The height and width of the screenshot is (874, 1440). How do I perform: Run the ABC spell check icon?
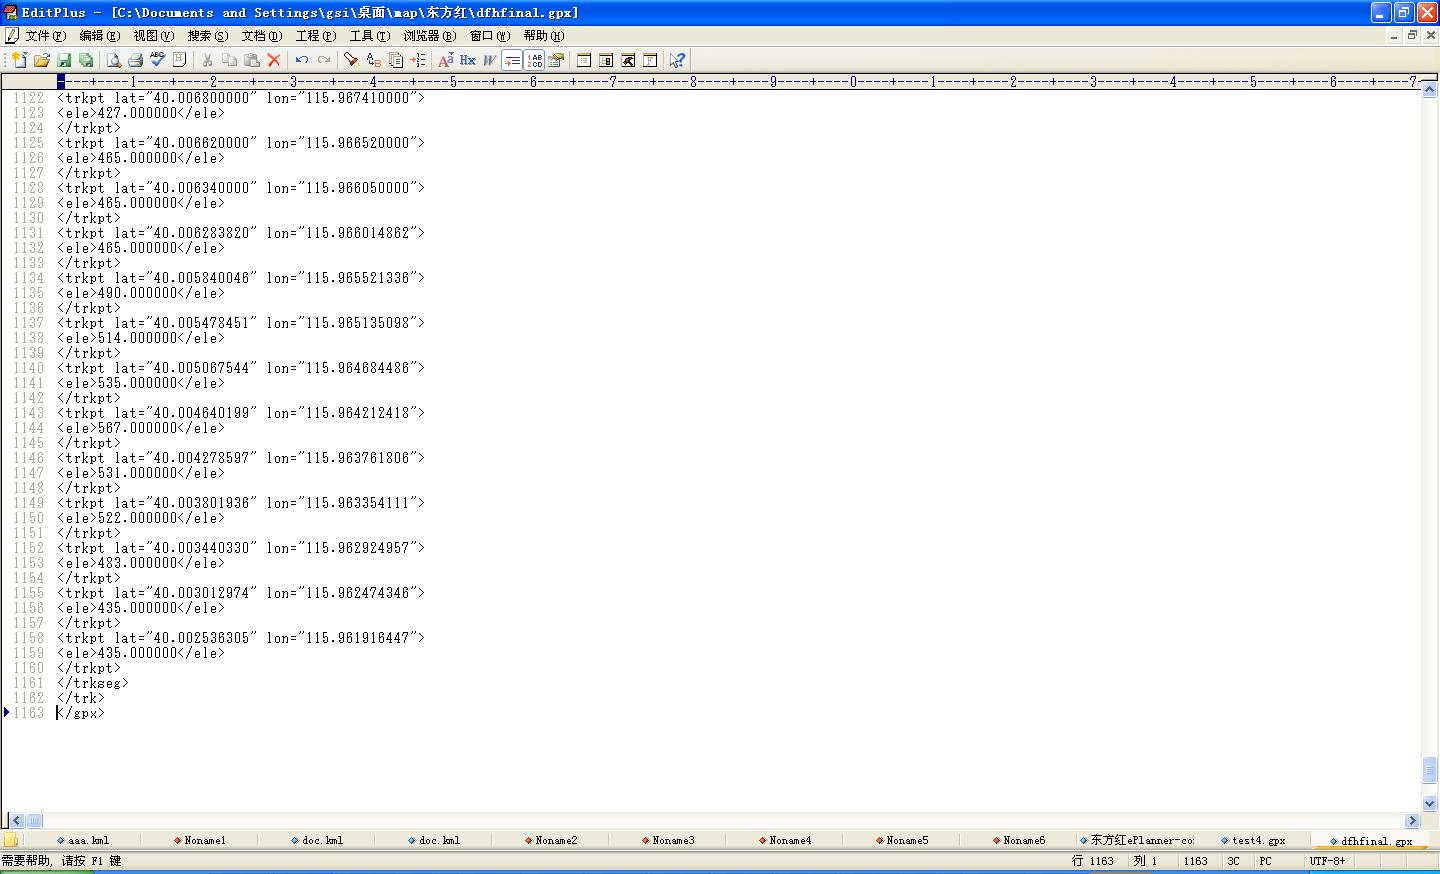coord(157,60)
